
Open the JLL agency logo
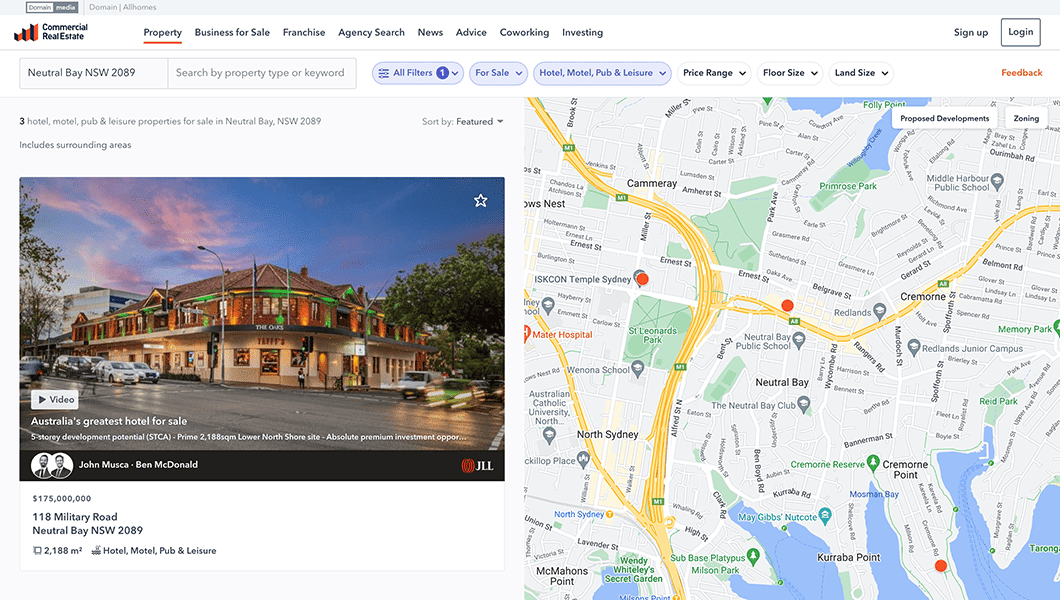click(477, 466)
